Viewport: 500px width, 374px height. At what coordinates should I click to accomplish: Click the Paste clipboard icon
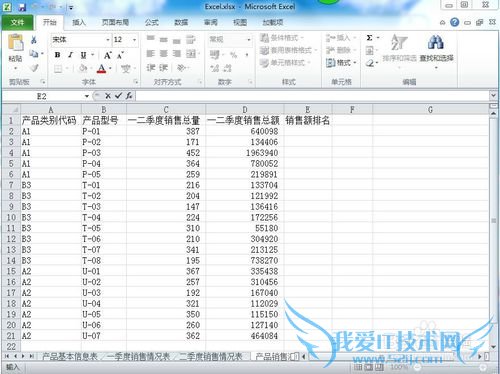pyautogui.click(x=15, y=43)
